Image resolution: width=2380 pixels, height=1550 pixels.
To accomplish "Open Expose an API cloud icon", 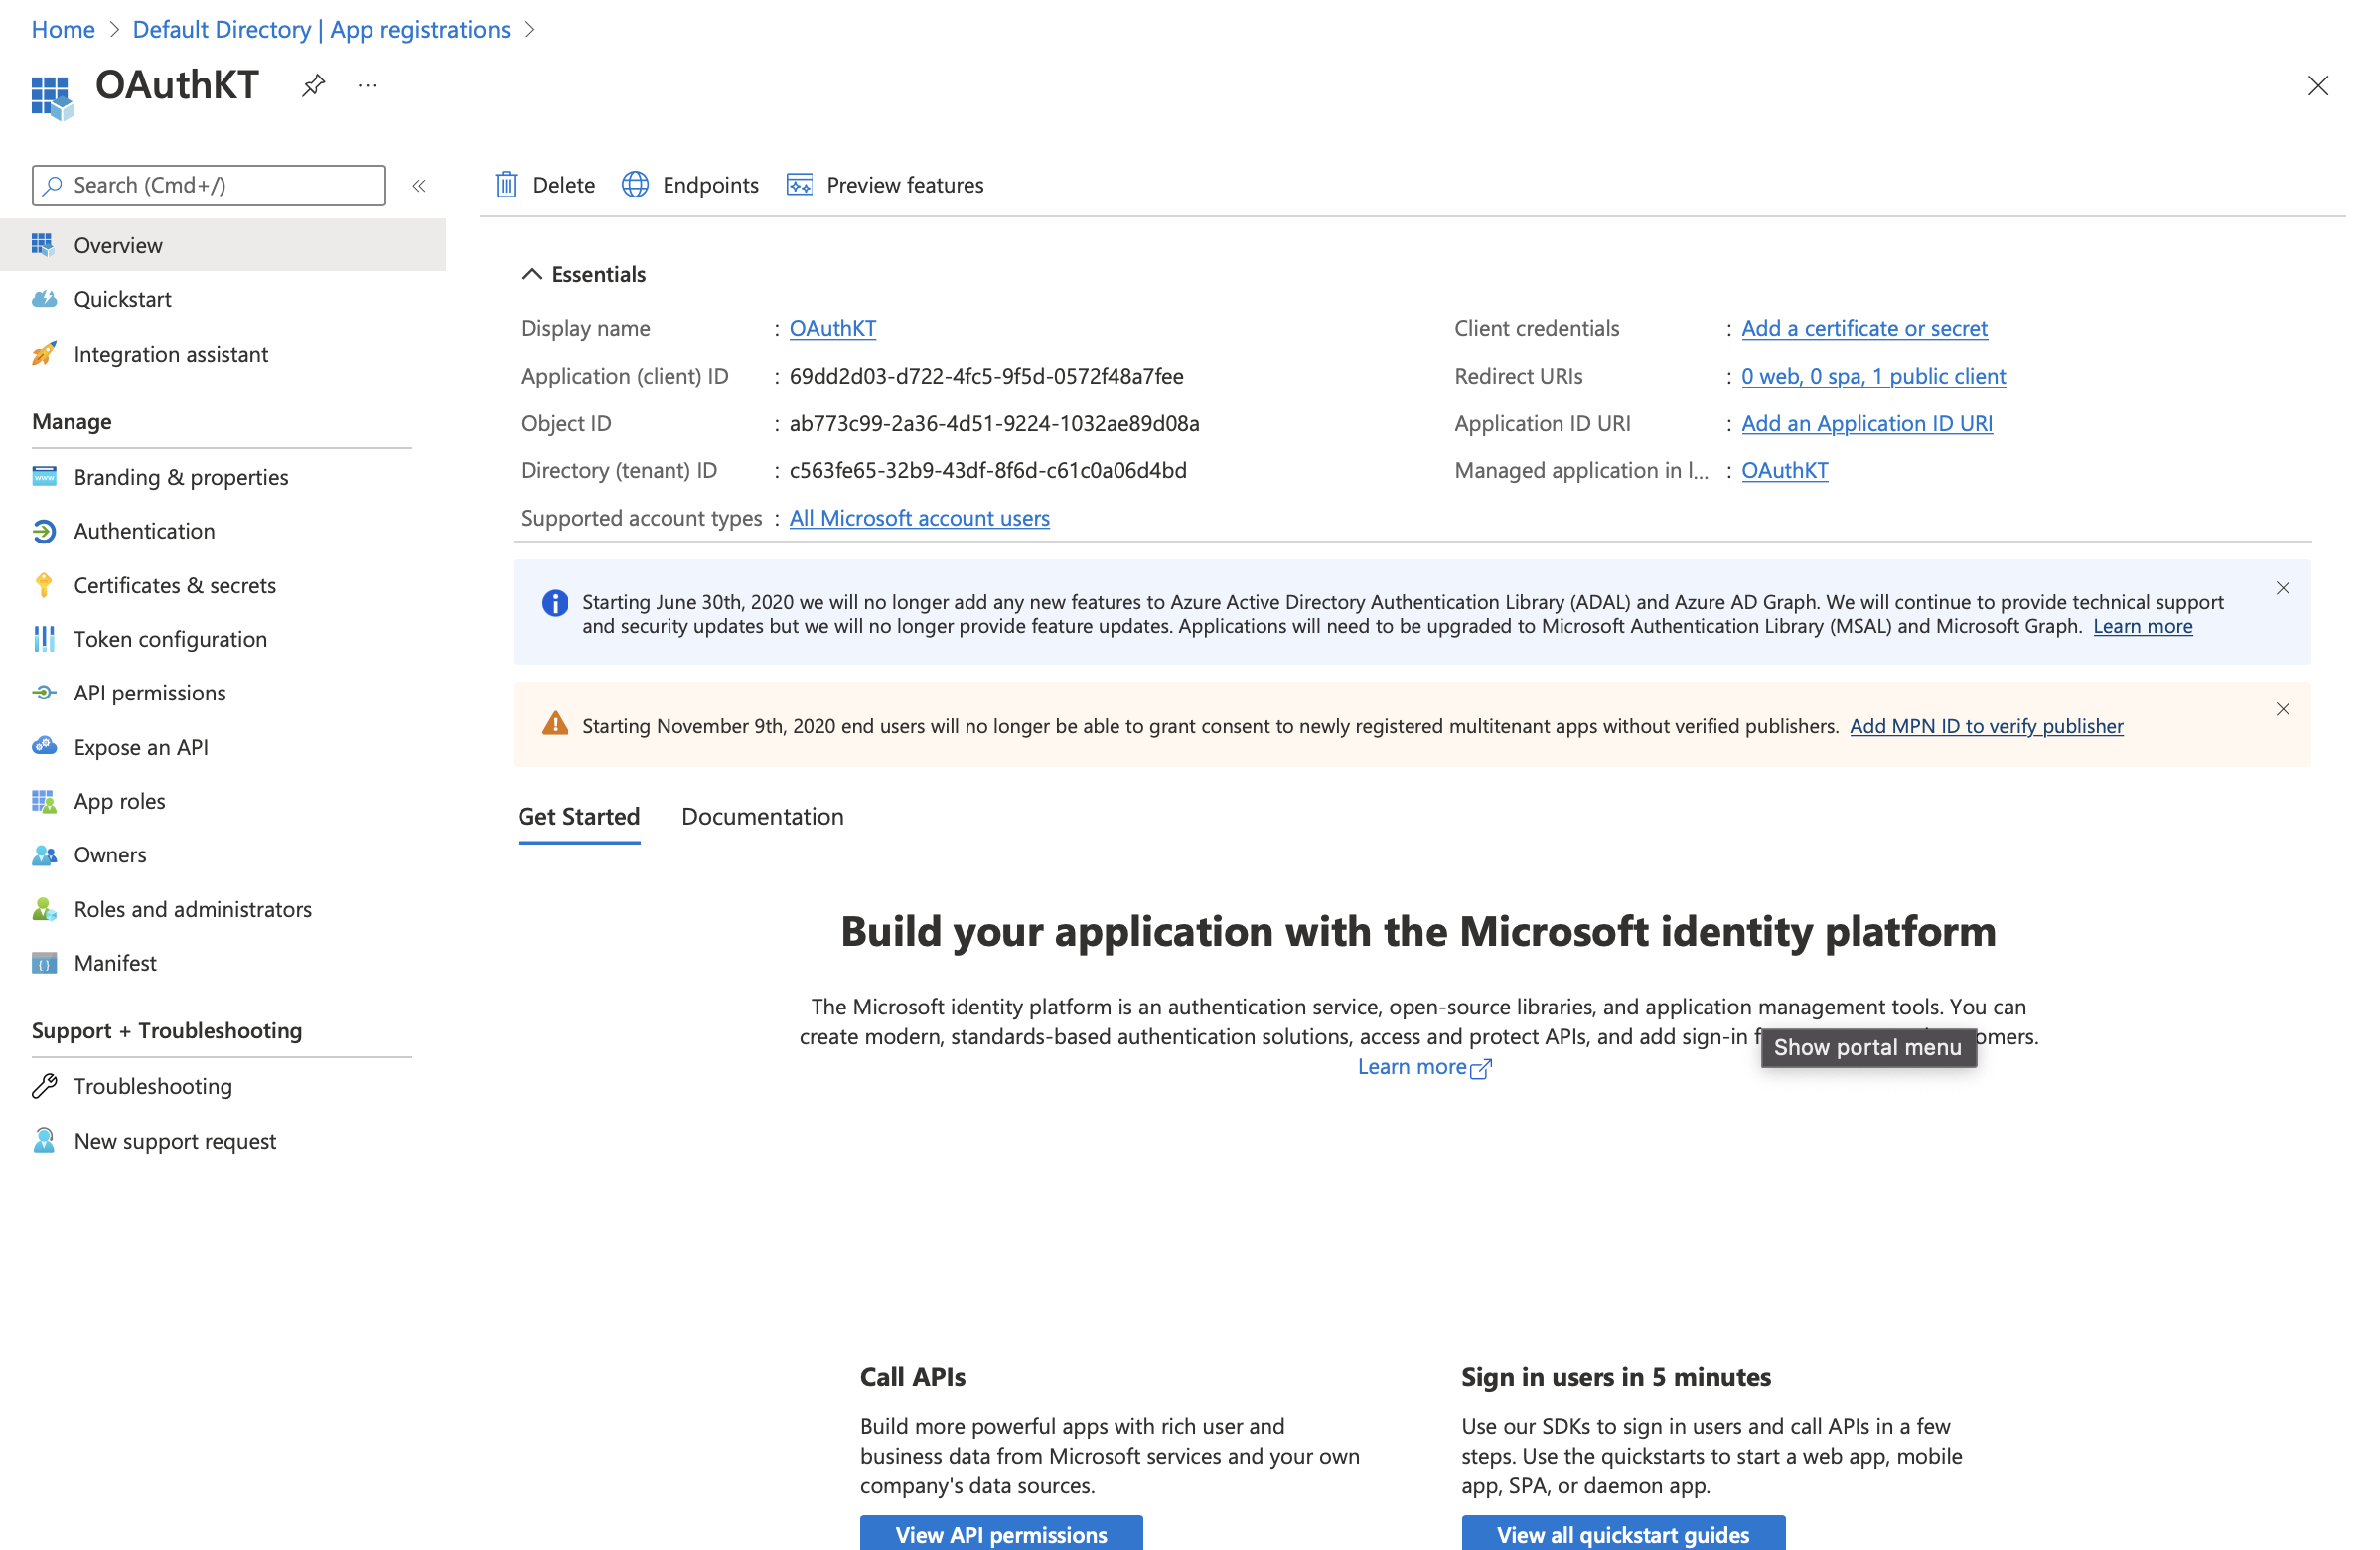I will pos(44,747).
